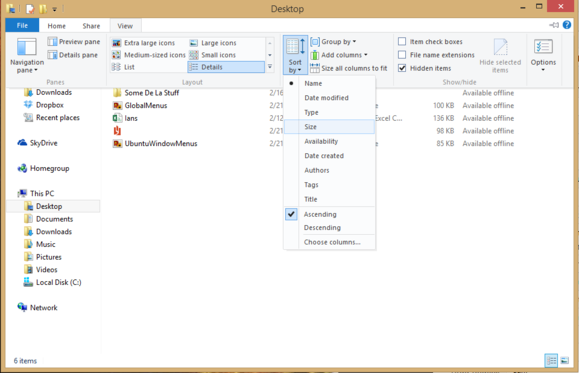This screenshot has width=579, height=373.
Task: Open Choose columns dialog
Action: point(329,242)
